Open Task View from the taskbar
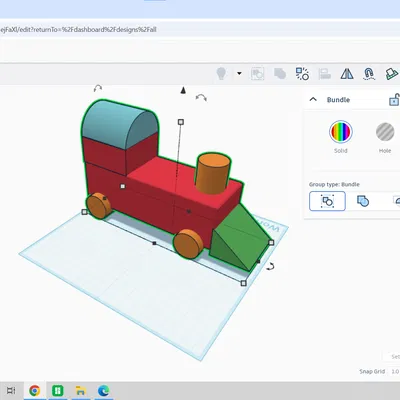Viewport: 400px width, 400px height. [11, 390]
